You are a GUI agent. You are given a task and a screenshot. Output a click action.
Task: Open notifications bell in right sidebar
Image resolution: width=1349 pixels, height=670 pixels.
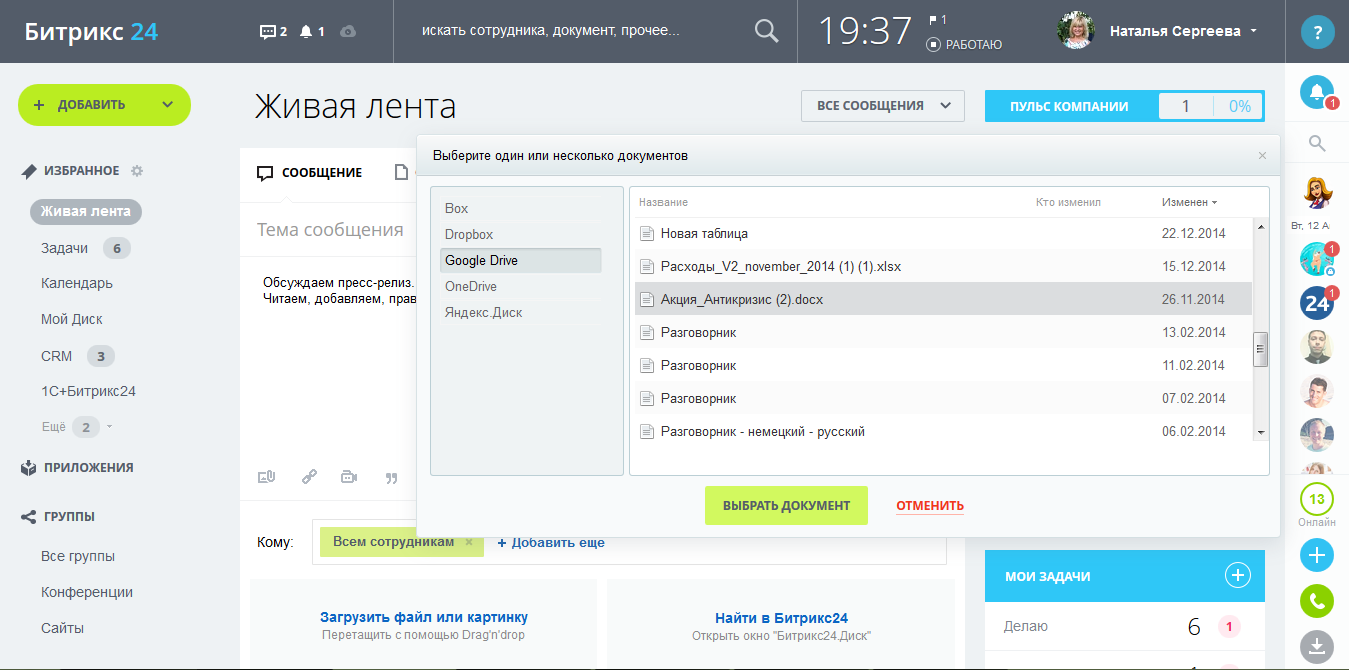pyautogui.click(x=1317, y=93)
